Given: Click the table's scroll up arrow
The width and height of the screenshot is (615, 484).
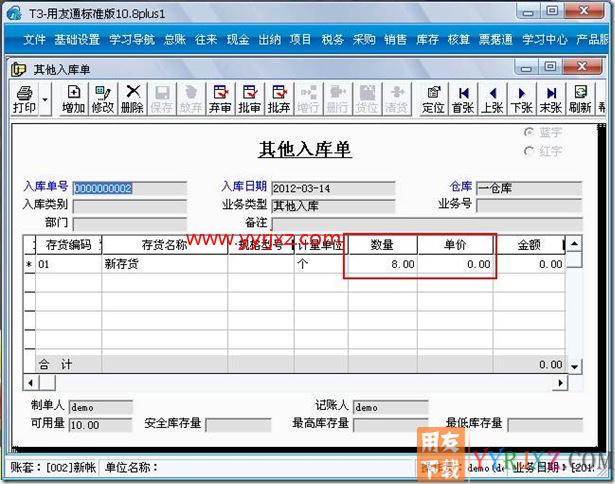Looking at the screenshot, I should (574, 244).
